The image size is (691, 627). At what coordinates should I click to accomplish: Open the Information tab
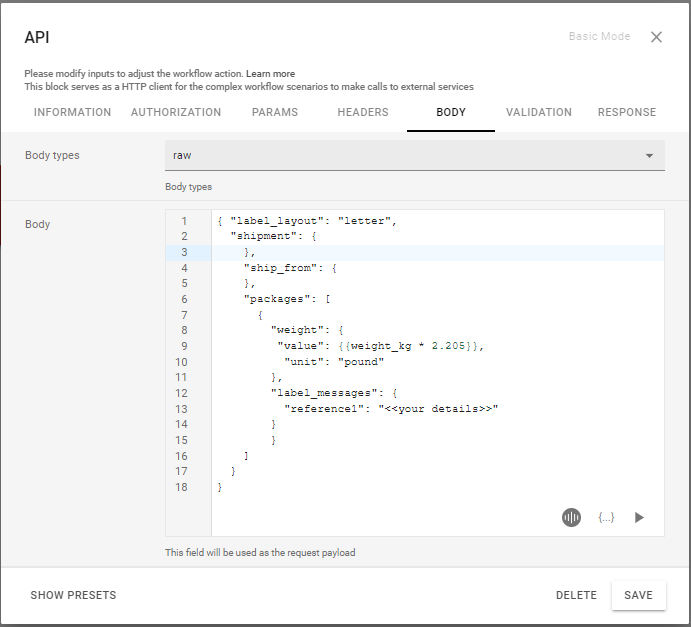[72, 113]
